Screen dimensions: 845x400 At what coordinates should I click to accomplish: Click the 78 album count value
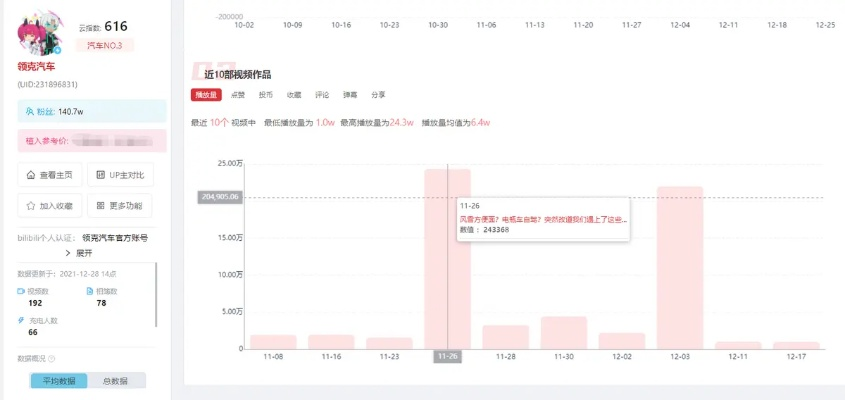pos(101,303)
